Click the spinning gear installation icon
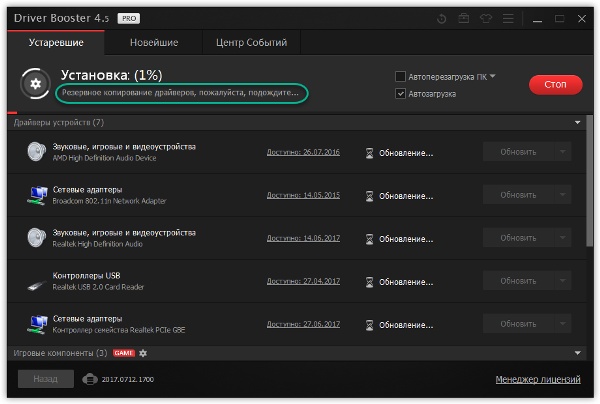600x404 pixels. coord(36,83)
